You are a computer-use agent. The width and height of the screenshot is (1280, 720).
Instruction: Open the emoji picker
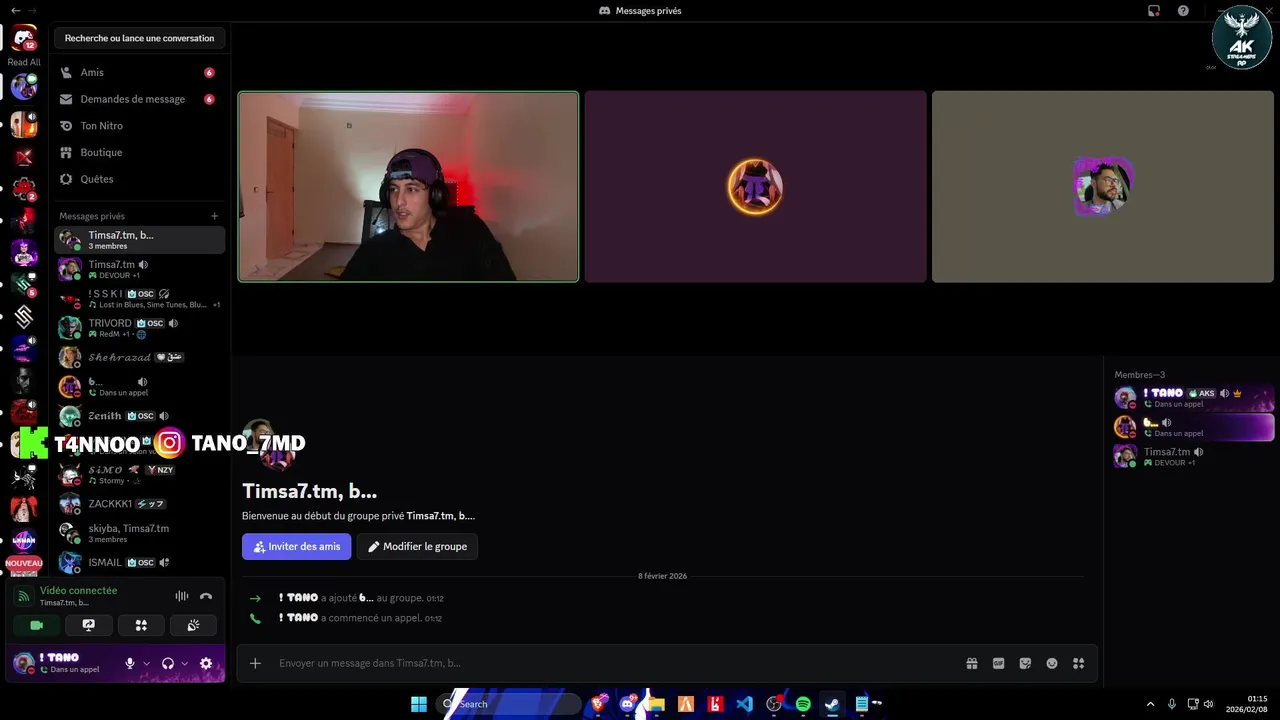pos(1052,663)
